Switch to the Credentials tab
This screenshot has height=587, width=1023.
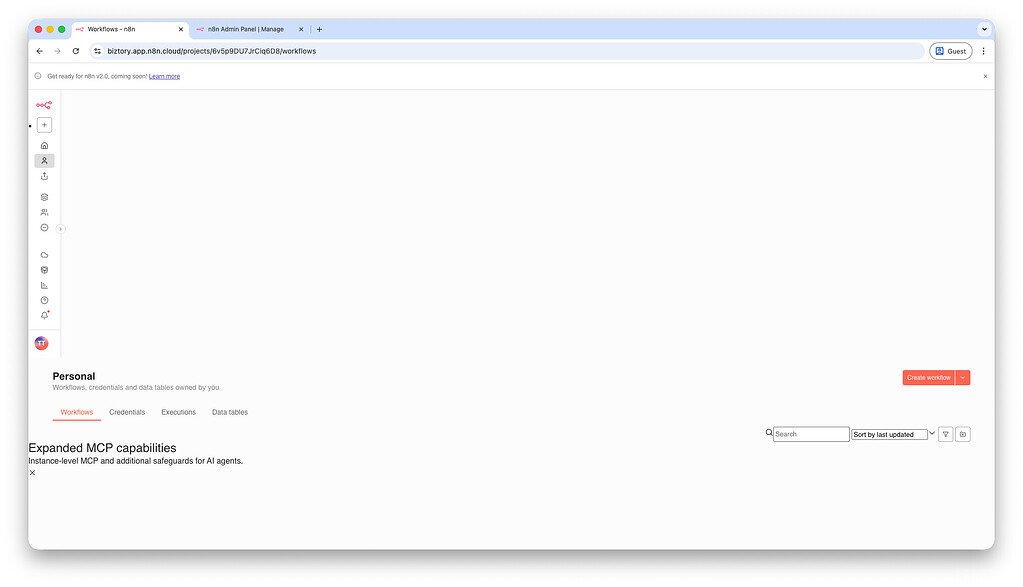[127, 412]
